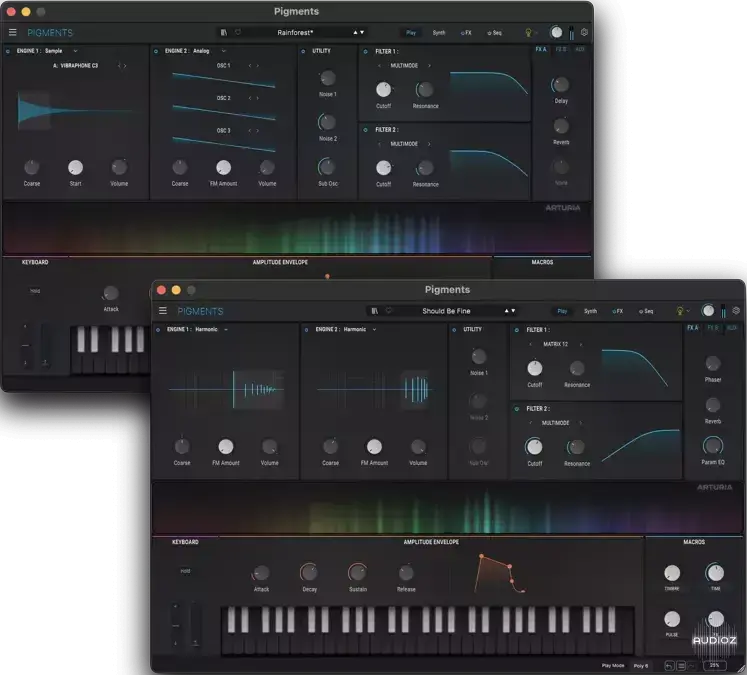Click amplitude envelope Decay knob
The image size is (747, 675).
(x=309, y=573)
